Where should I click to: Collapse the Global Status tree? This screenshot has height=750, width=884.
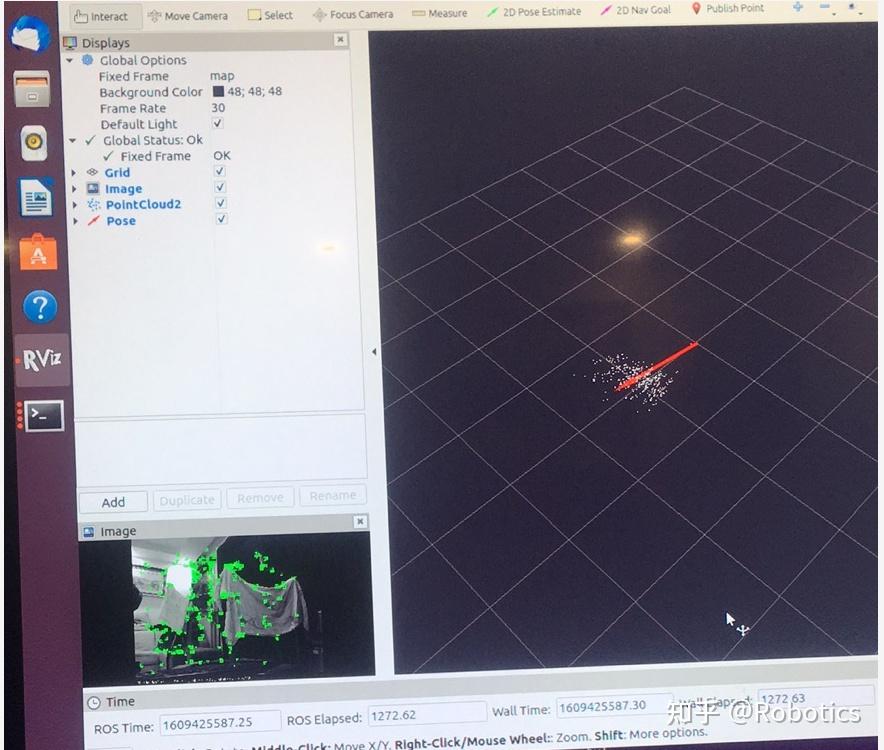(x=72, y=140)
